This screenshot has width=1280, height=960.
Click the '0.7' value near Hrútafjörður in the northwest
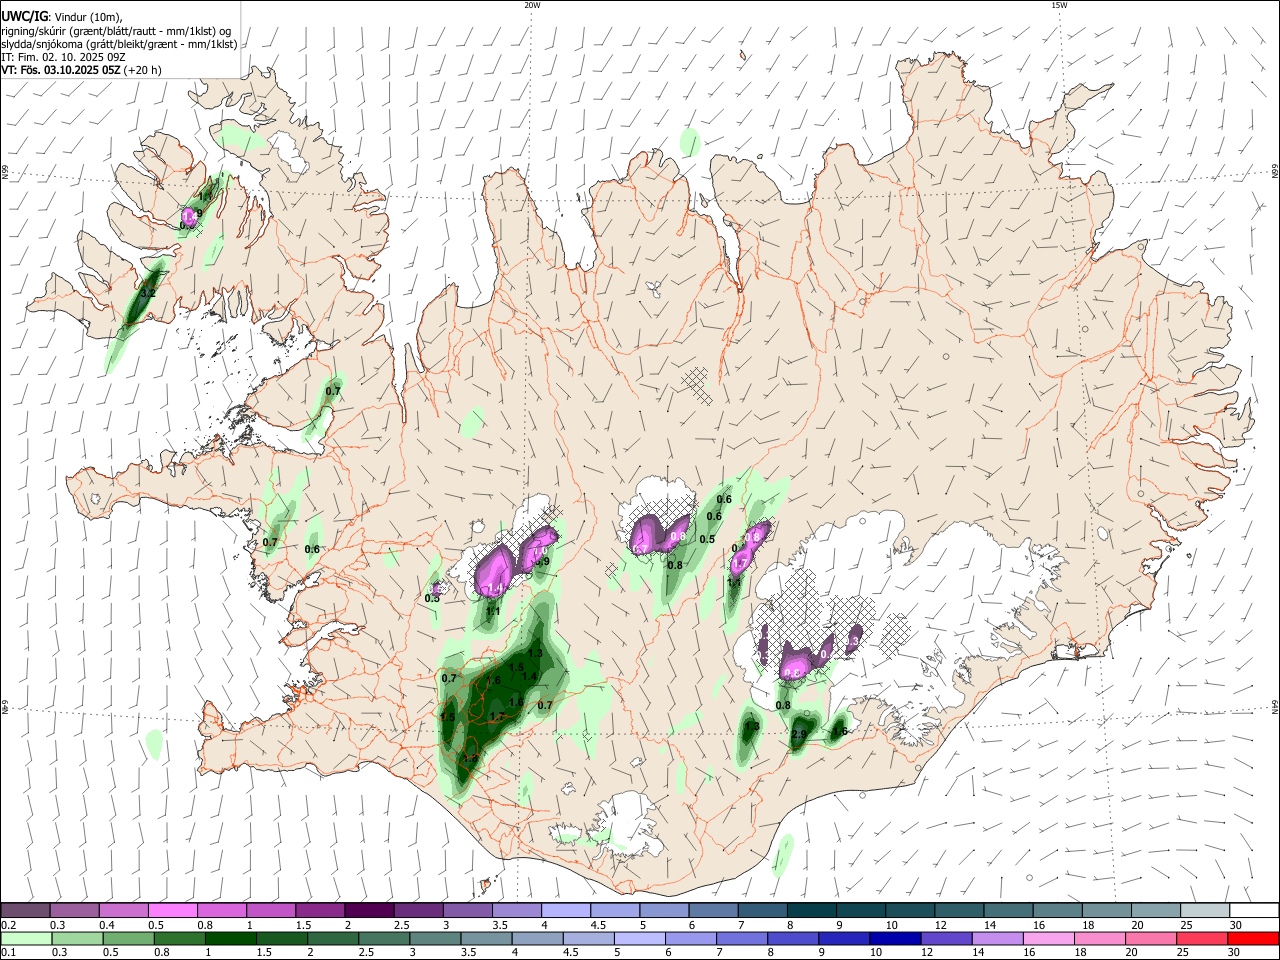pyautogui.click(x=333, y=391)
